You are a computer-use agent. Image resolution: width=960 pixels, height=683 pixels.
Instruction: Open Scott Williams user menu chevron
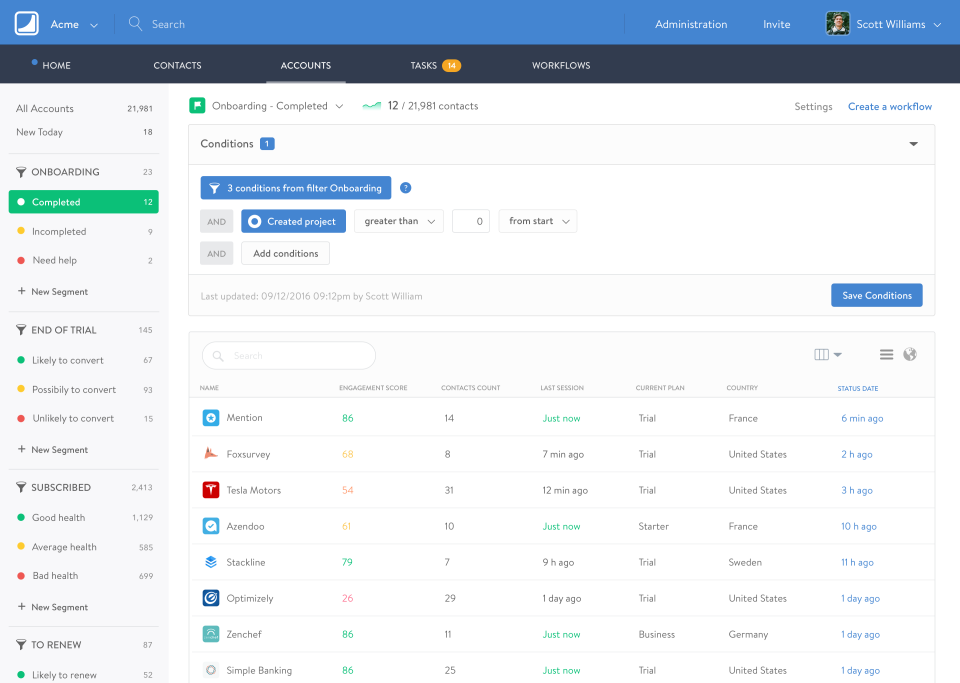point(937,25)
